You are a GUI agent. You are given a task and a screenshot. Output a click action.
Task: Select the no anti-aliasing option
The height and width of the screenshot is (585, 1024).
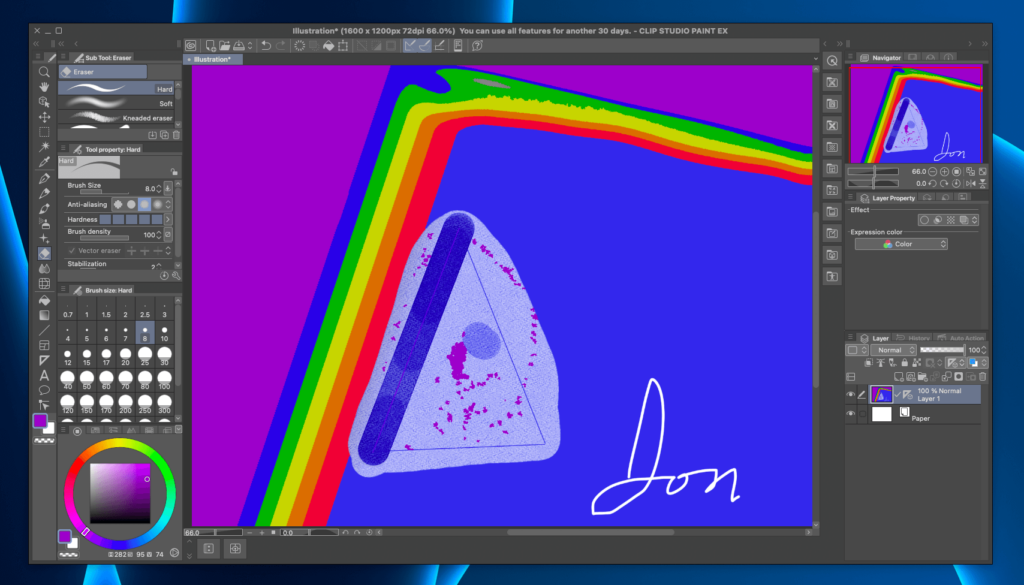click(x=118, y=204)
